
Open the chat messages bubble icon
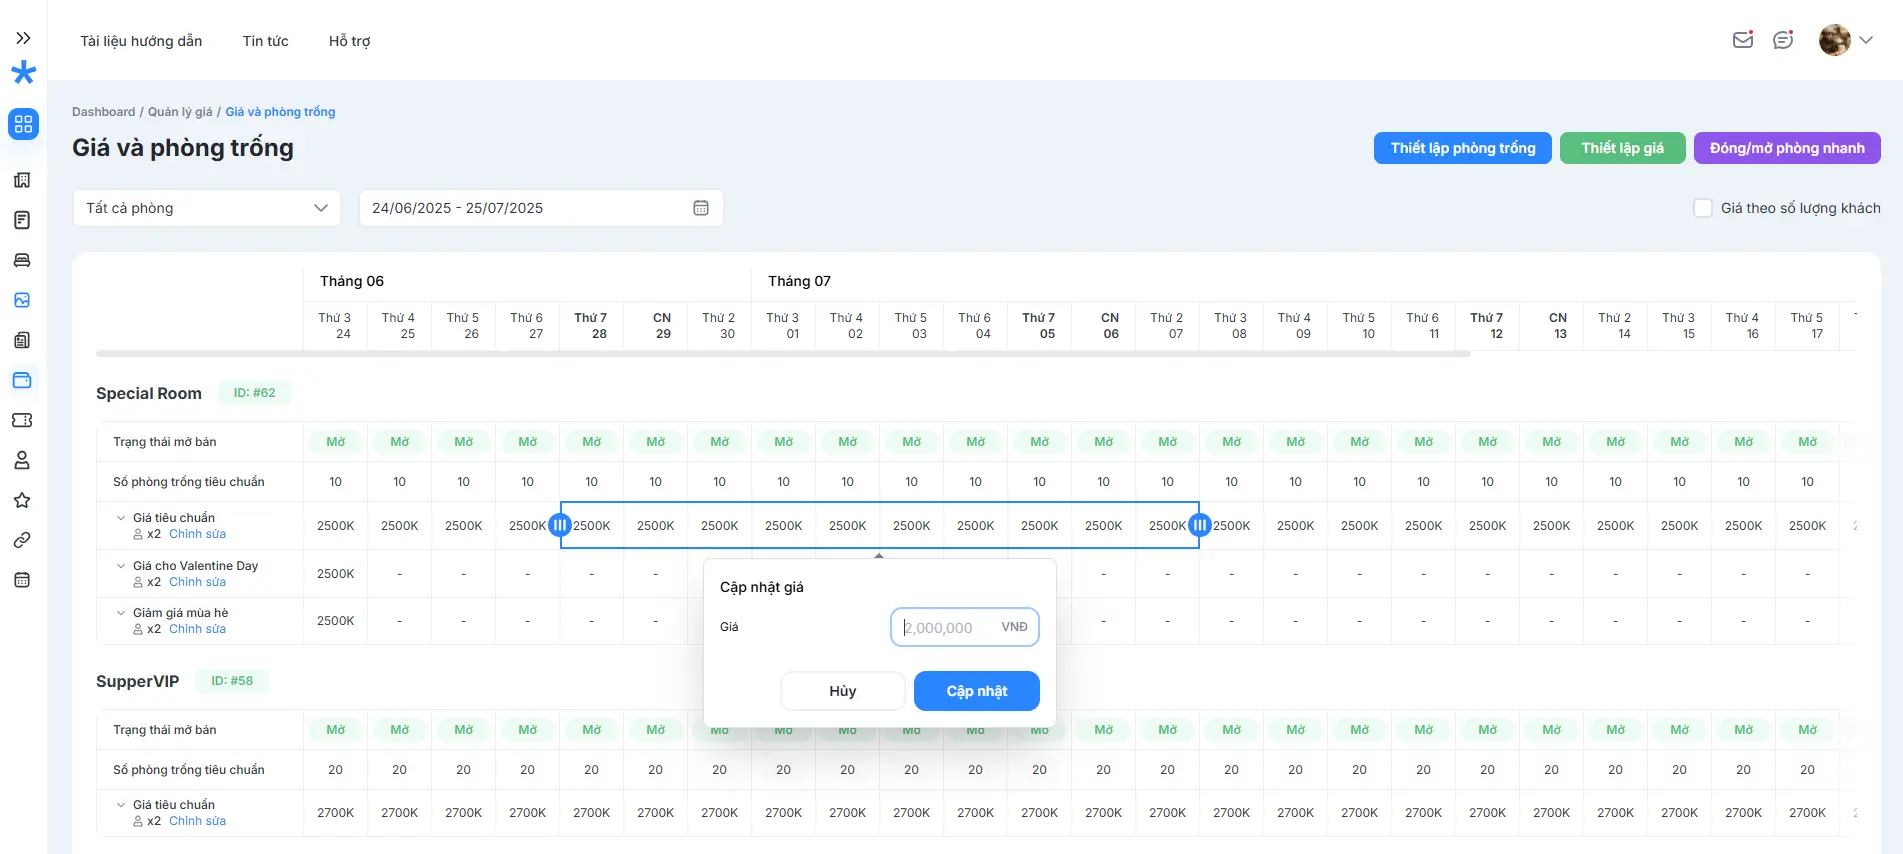tap(1782, 40)
